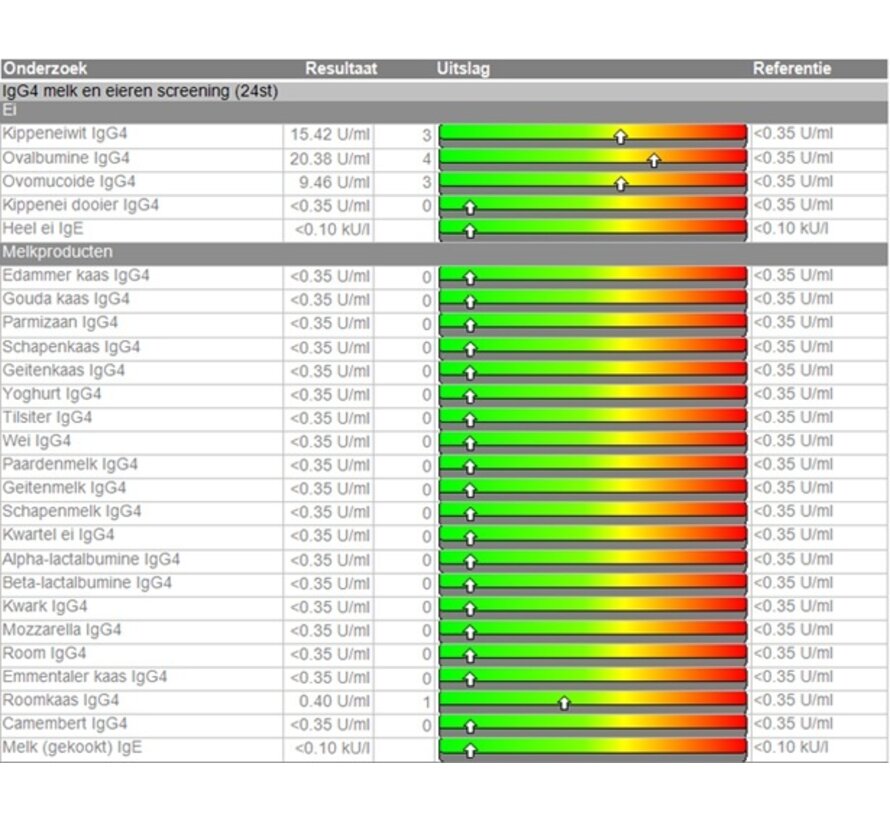Image resolution: width=890 pixels, height=820 pixels.
Task: Click the Uitslag column header
Action: 463,69
